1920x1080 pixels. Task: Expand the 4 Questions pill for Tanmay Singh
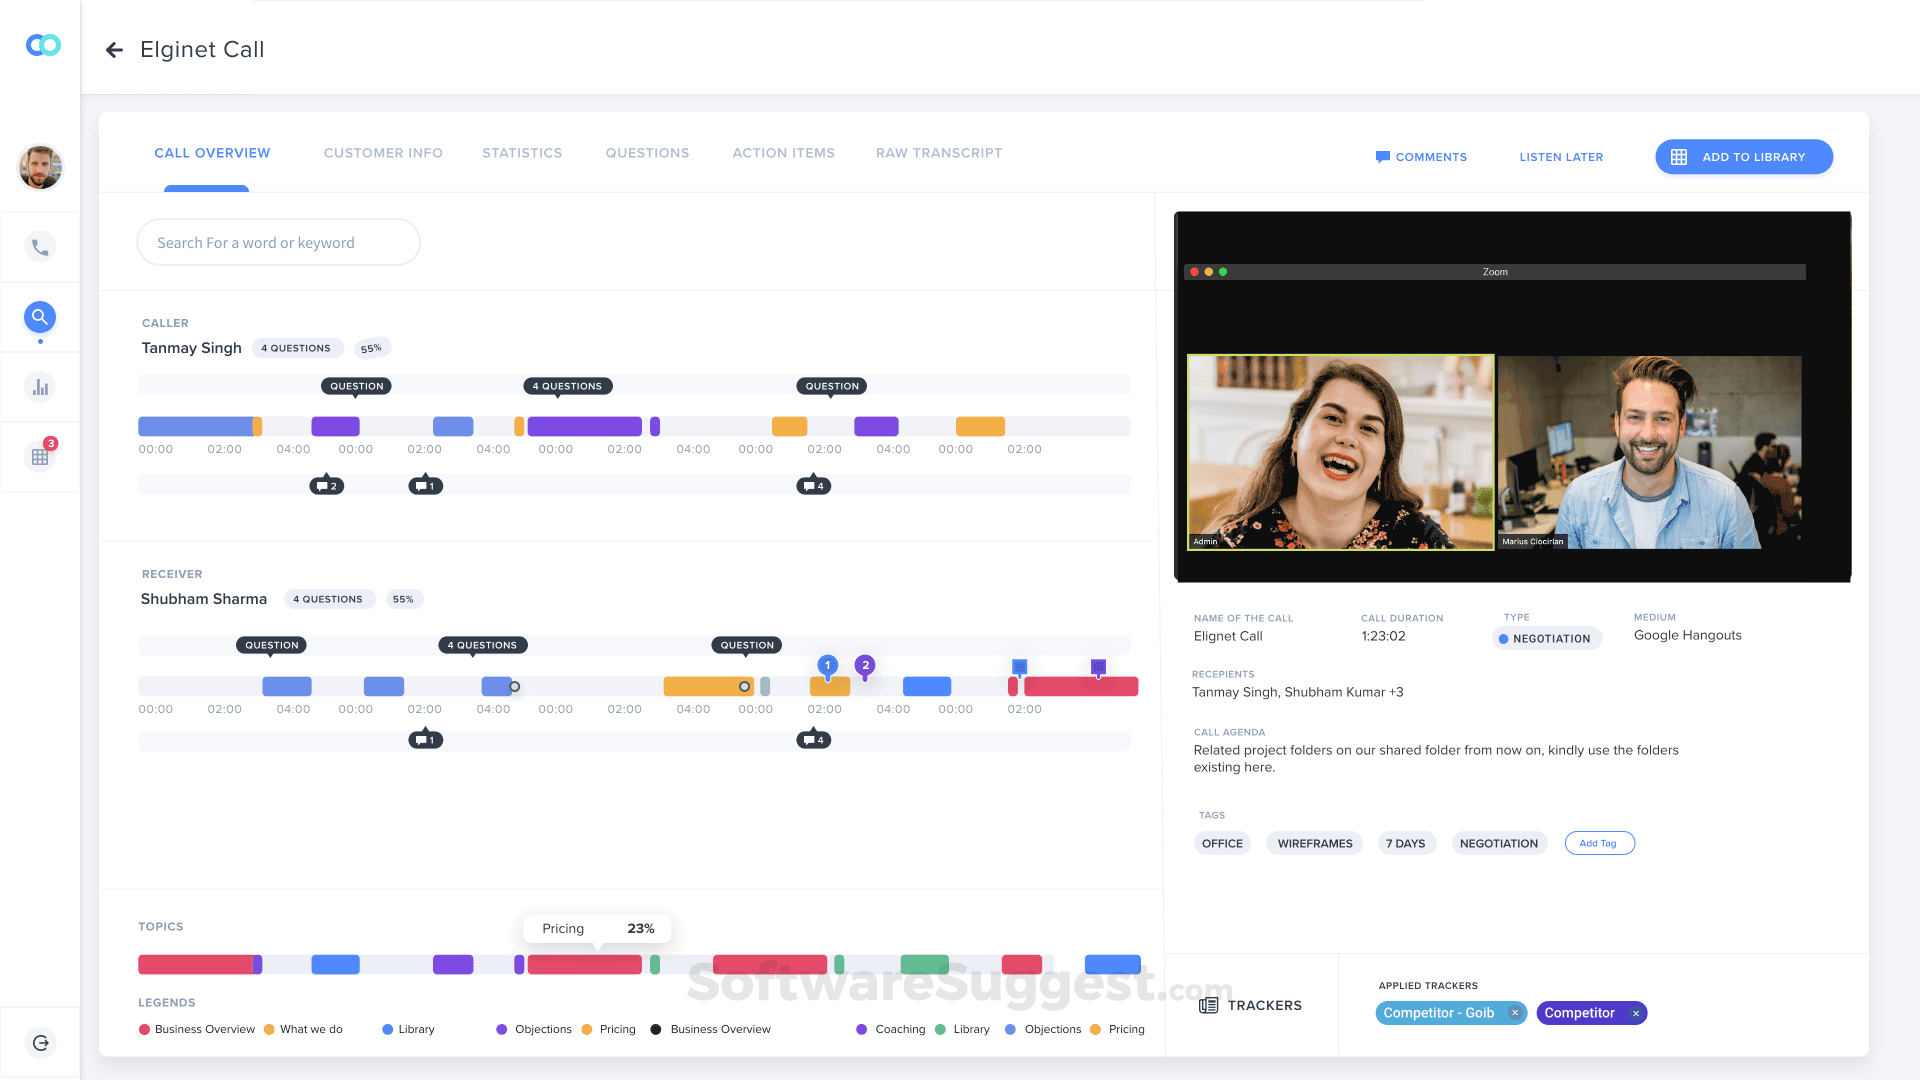297,348
